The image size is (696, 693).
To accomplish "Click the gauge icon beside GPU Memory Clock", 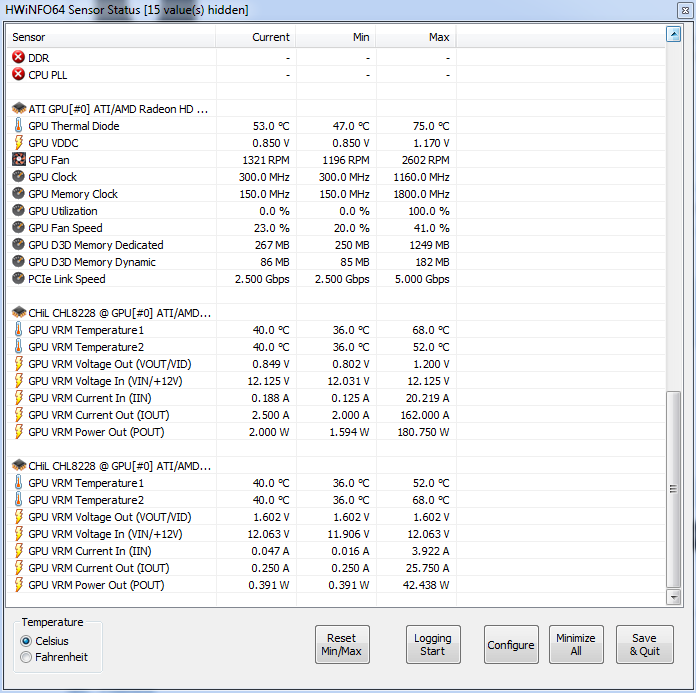I will pyautogui.click(x=18, y=194).
